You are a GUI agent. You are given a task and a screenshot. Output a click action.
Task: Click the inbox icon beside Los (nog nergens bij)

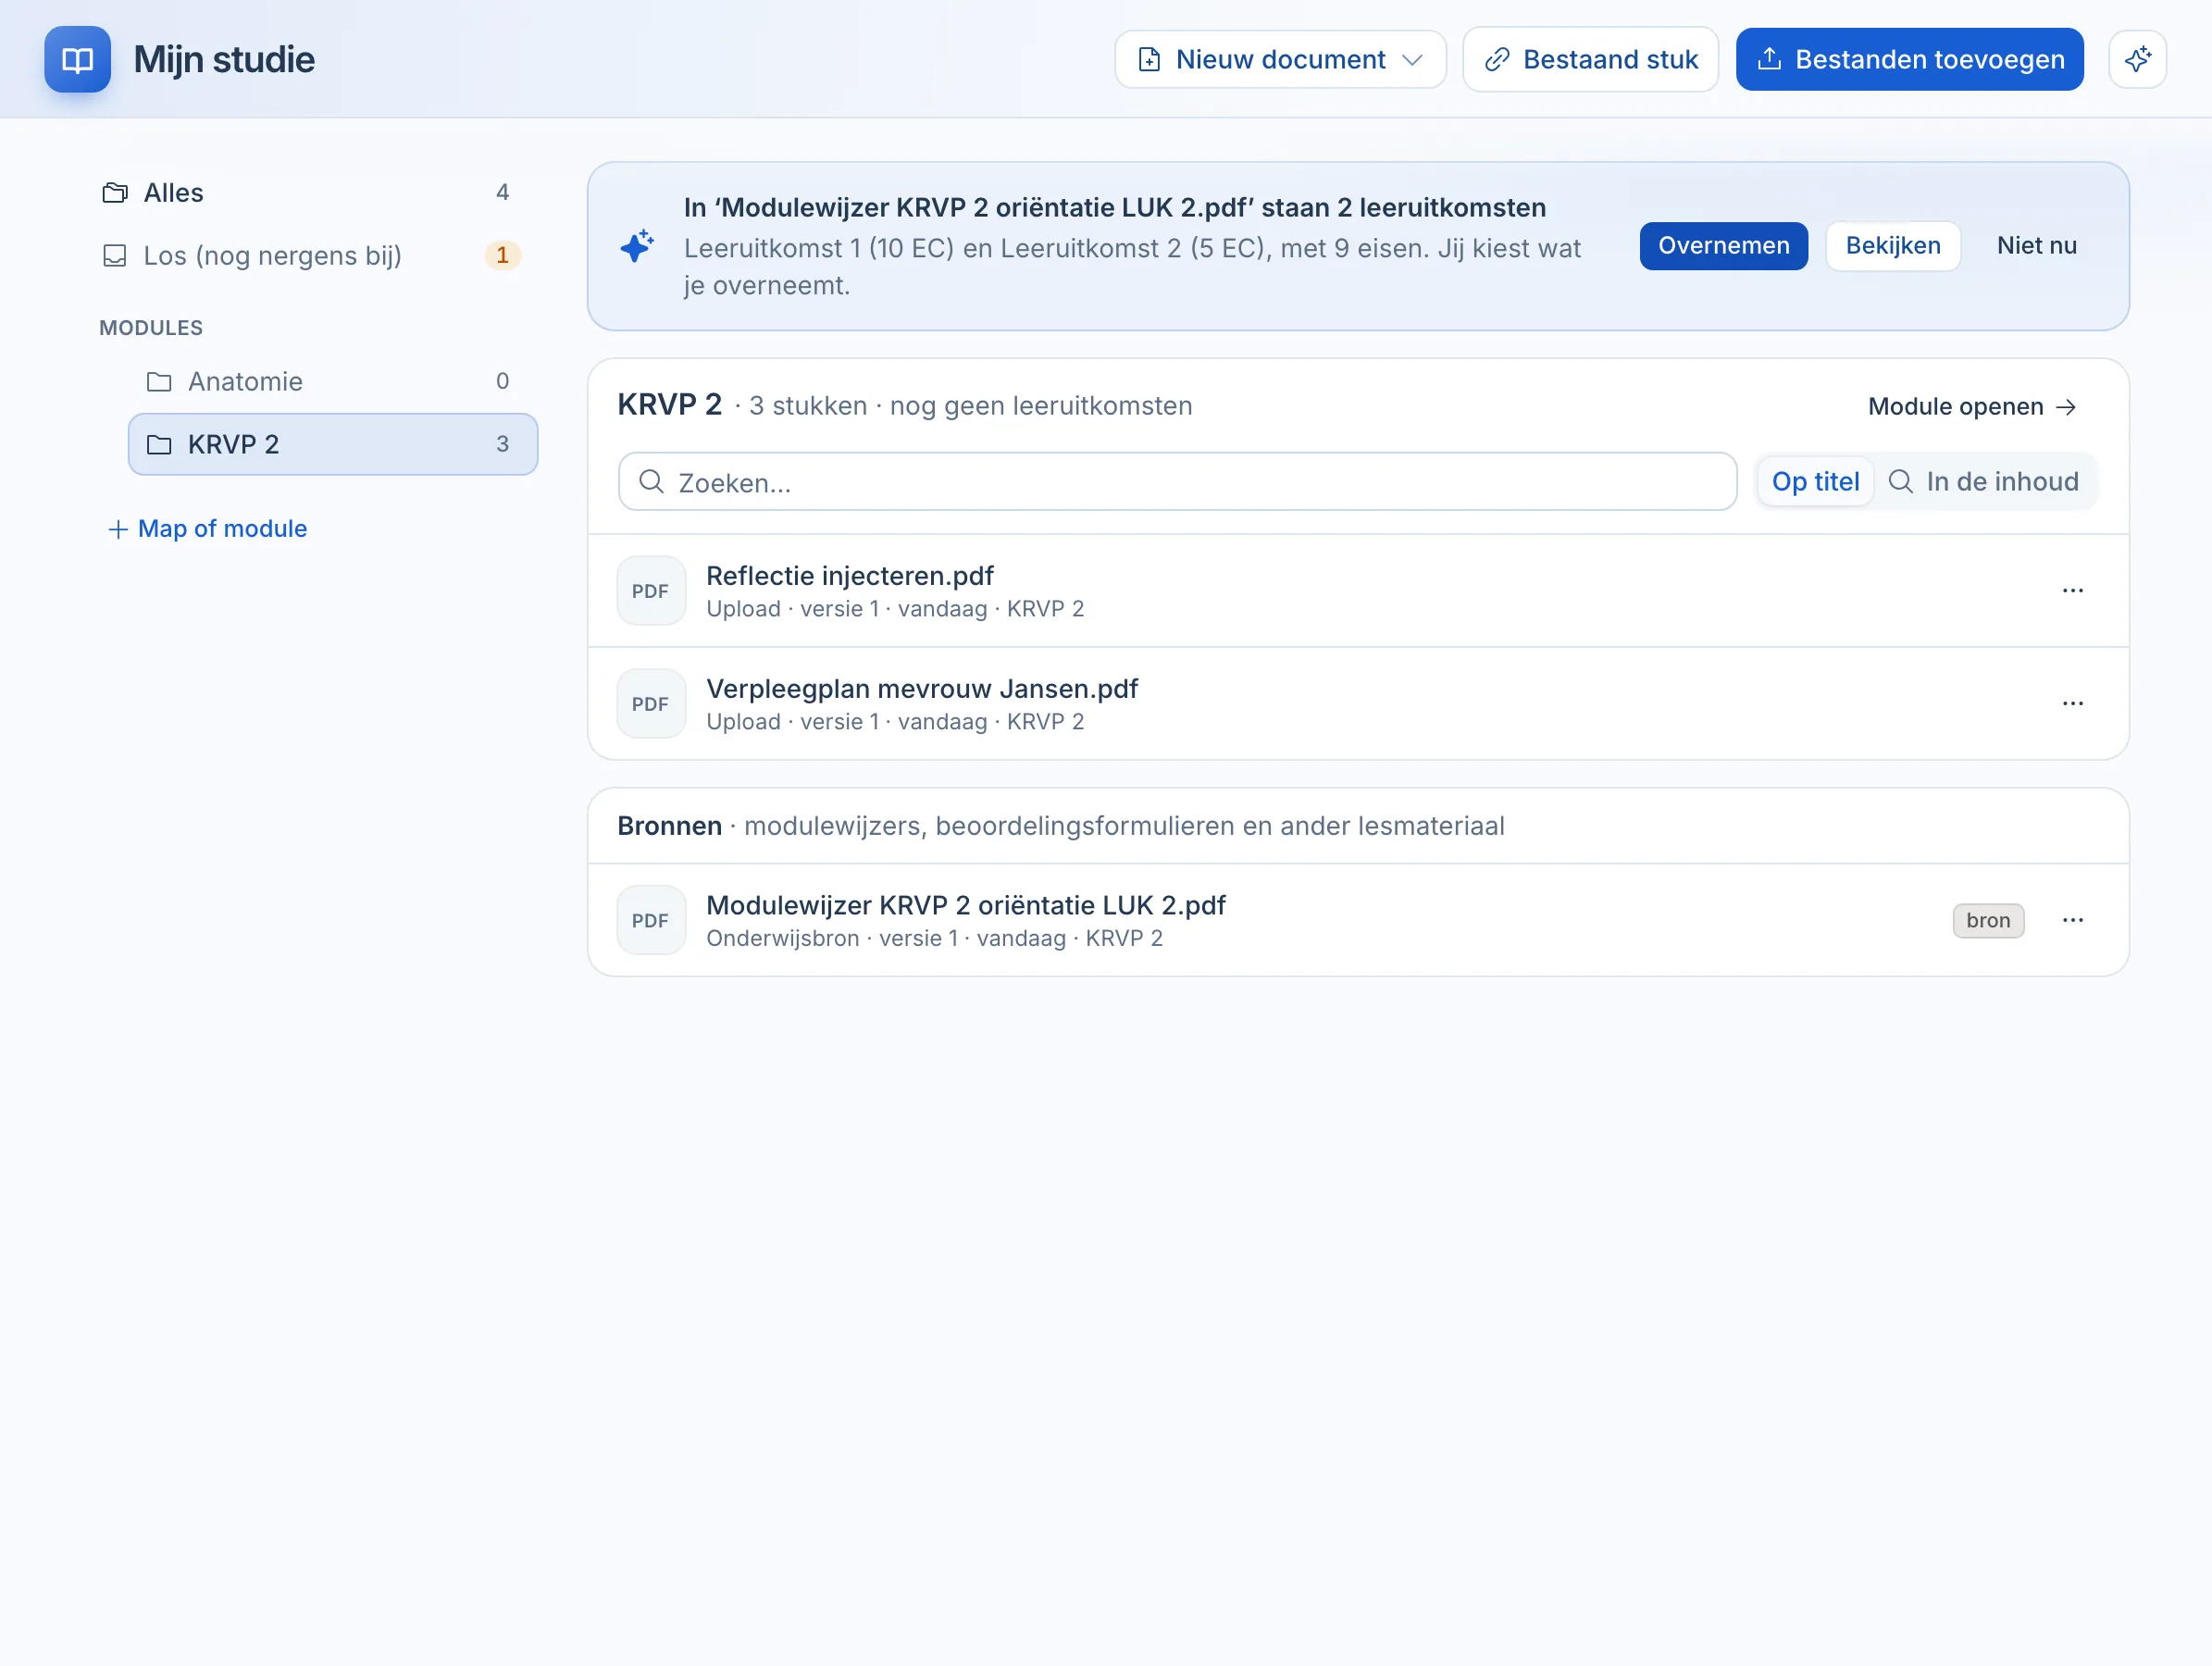pos(115,256)
